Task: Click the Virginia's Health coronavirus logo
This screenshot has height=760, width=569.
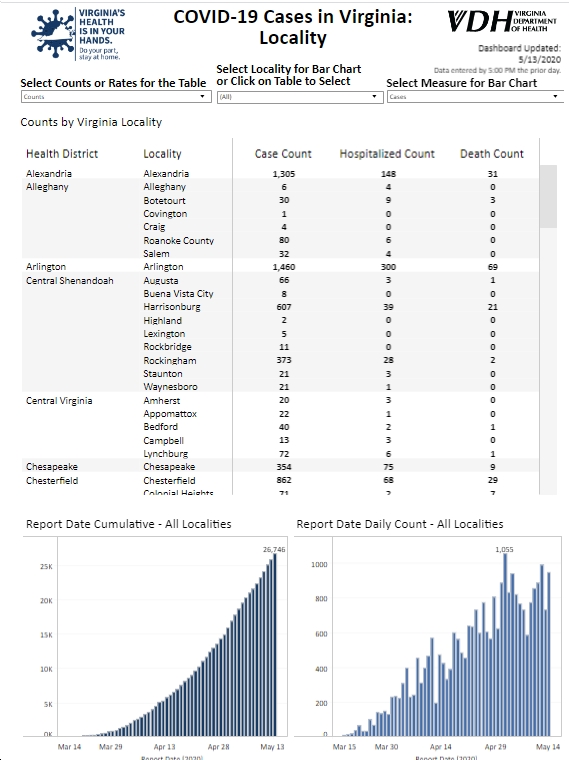Action: click(x=78, y=34)
